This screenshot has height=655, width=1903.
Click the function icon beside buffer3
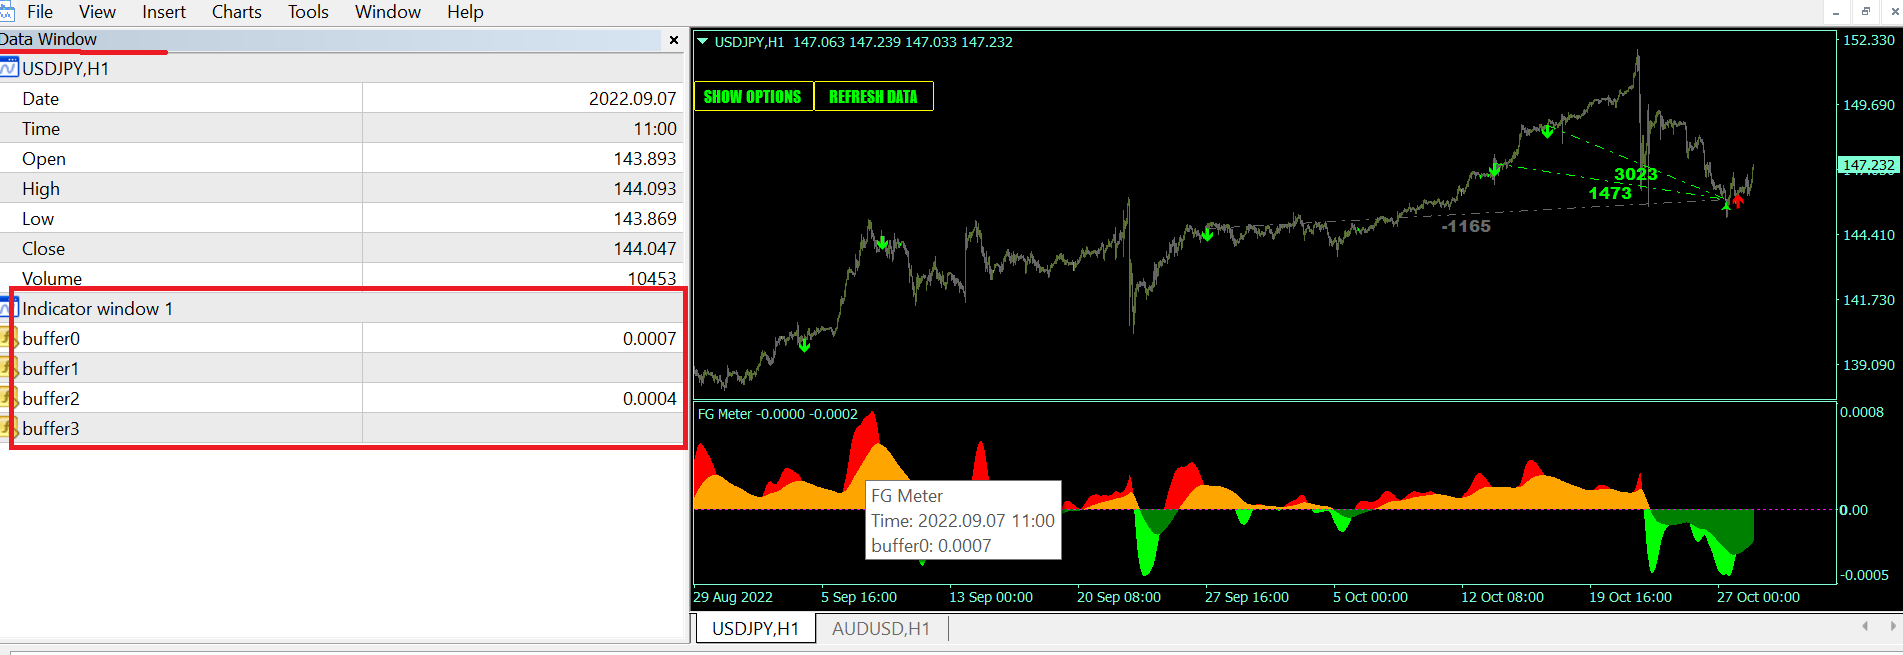pos(9,428)
